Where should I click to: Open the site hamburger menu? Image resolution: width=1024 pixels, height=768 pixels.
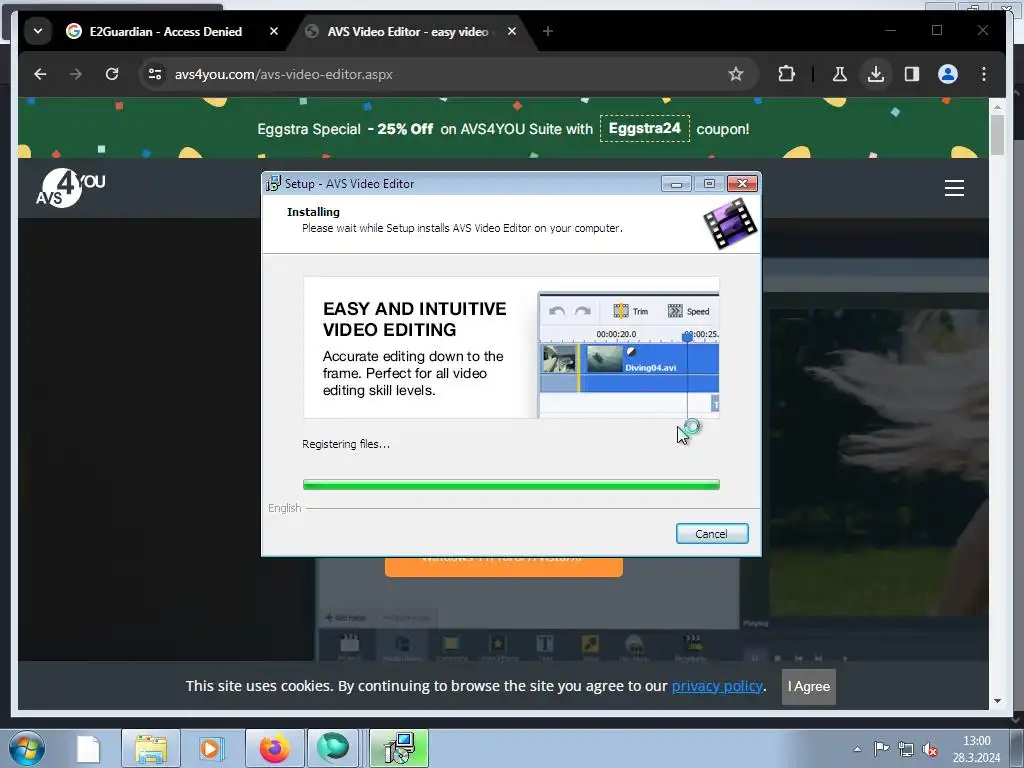[x=954, y=188]
